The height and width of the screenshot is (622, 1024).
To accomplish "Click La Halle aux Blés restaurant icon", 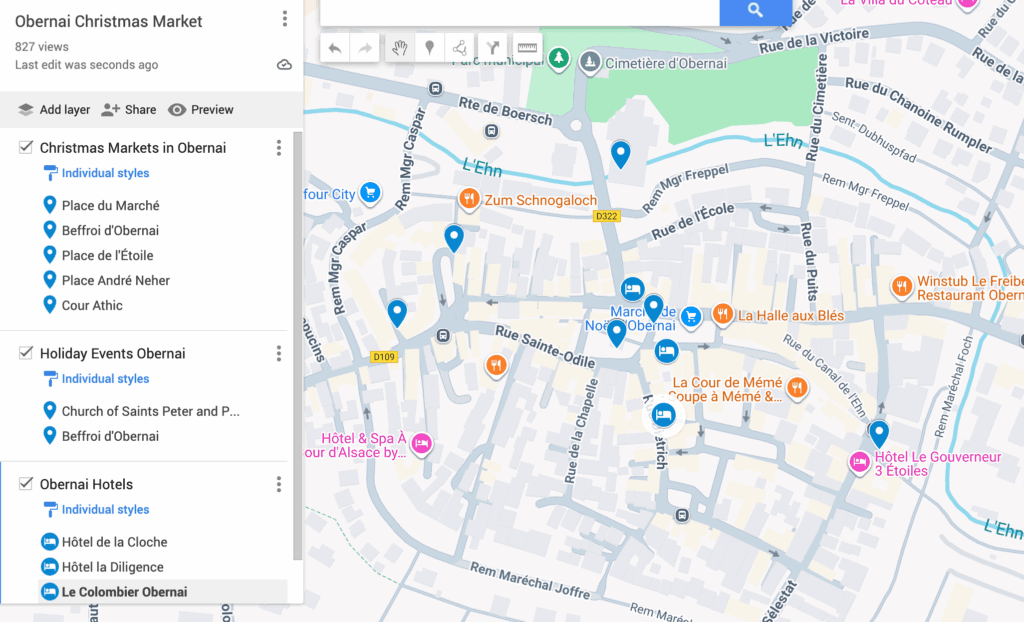I will pyautogui.click(x=722, y=314).
